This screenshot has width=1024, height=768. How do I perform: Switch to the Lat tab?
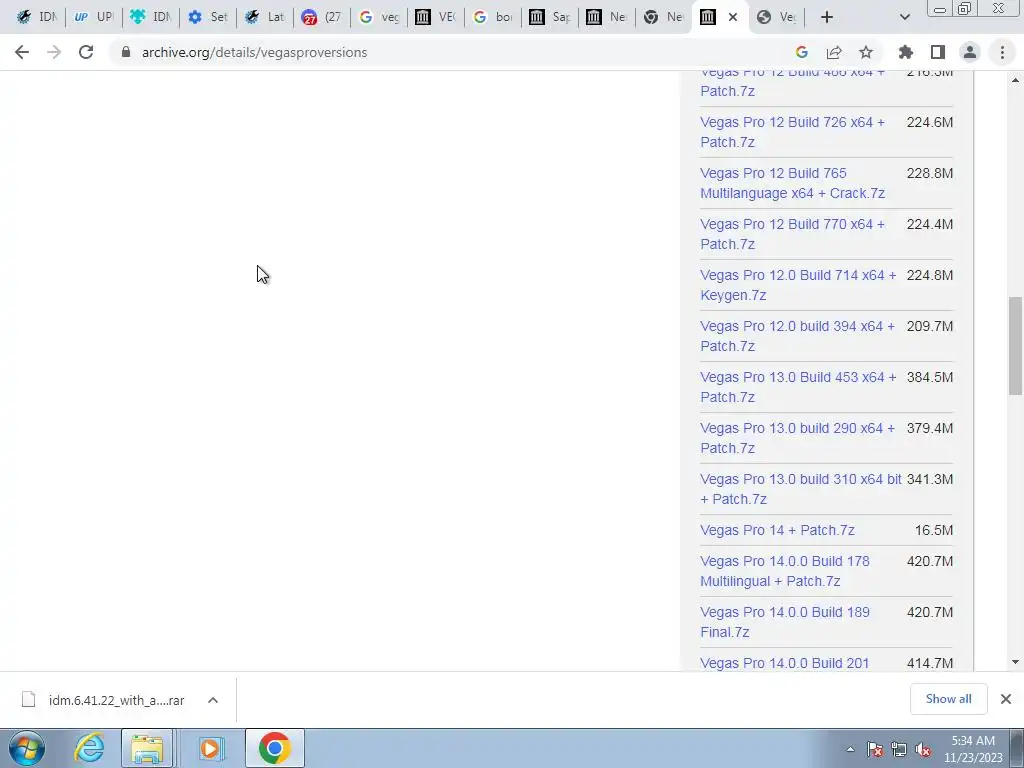[x=264, y=17]
